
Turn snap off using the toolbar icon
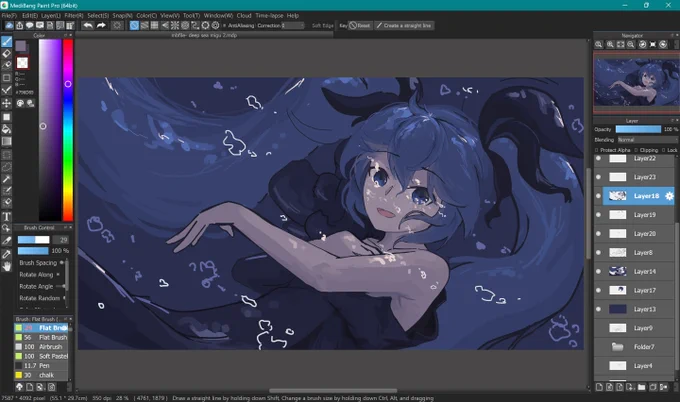tap(134, 26)
